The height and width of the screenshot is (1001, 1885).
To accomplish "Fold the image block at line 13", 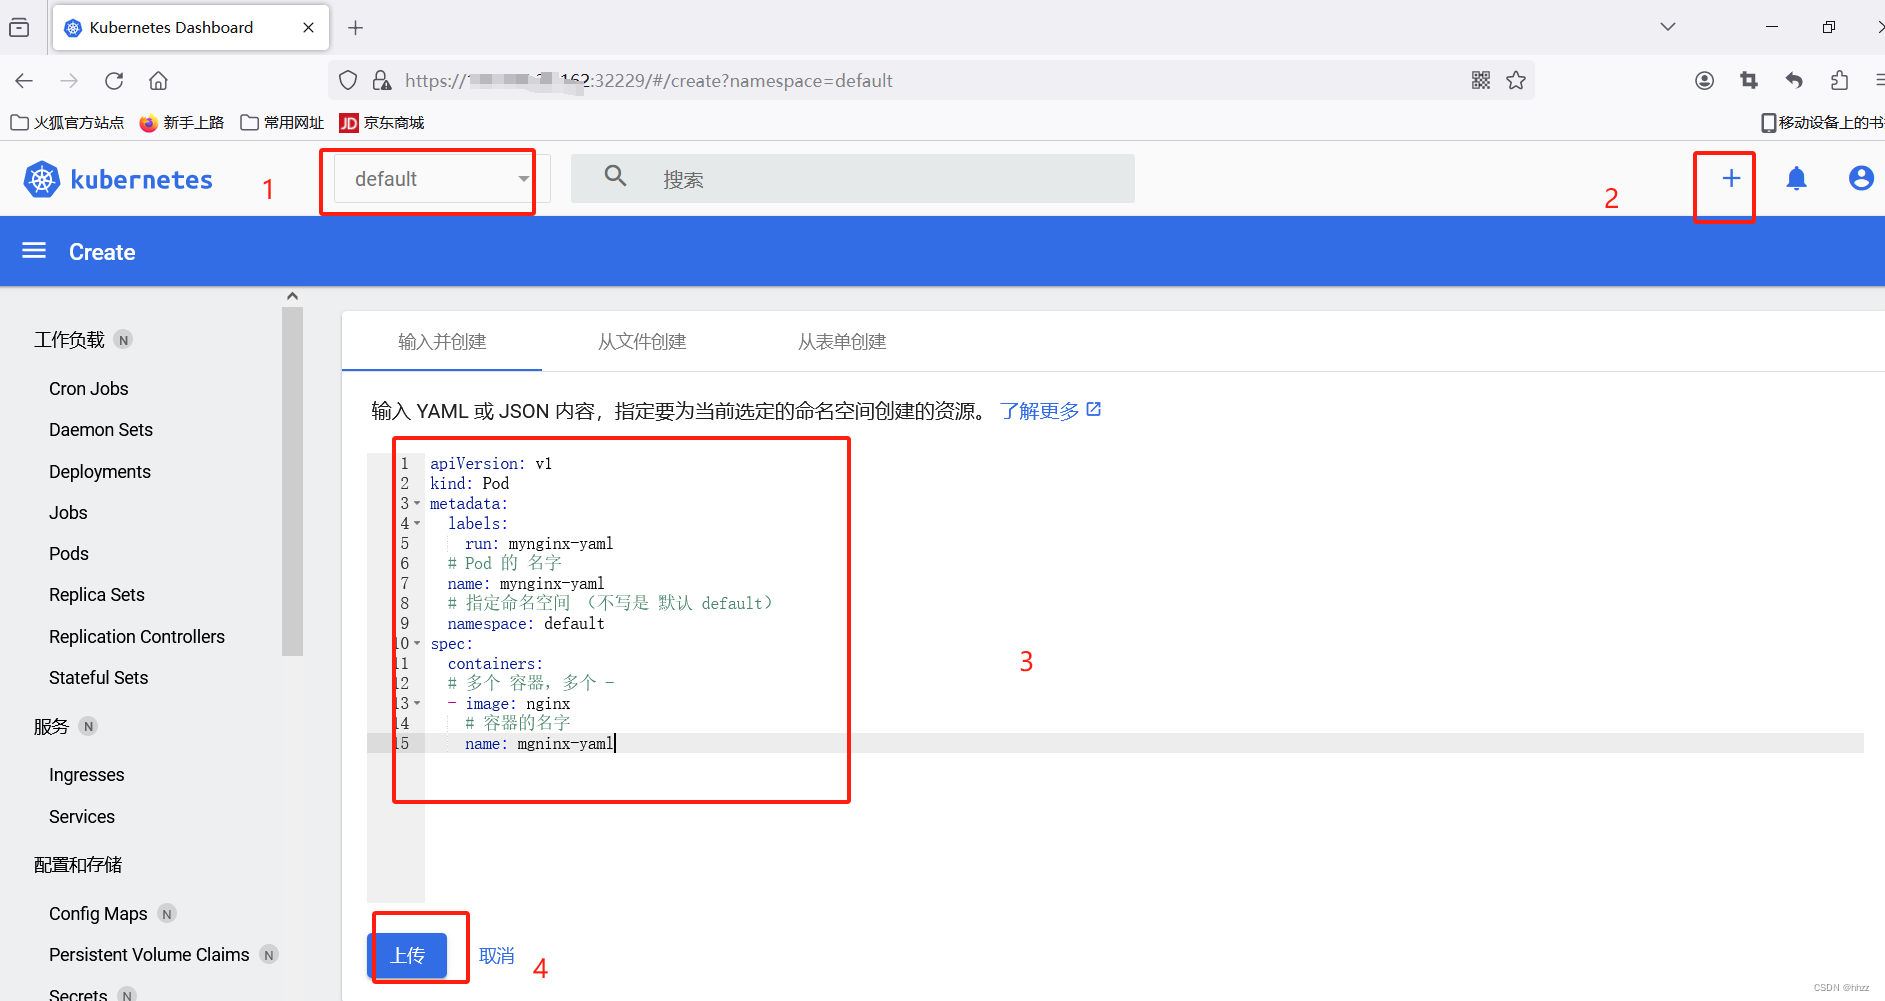I will pos(417,704).
